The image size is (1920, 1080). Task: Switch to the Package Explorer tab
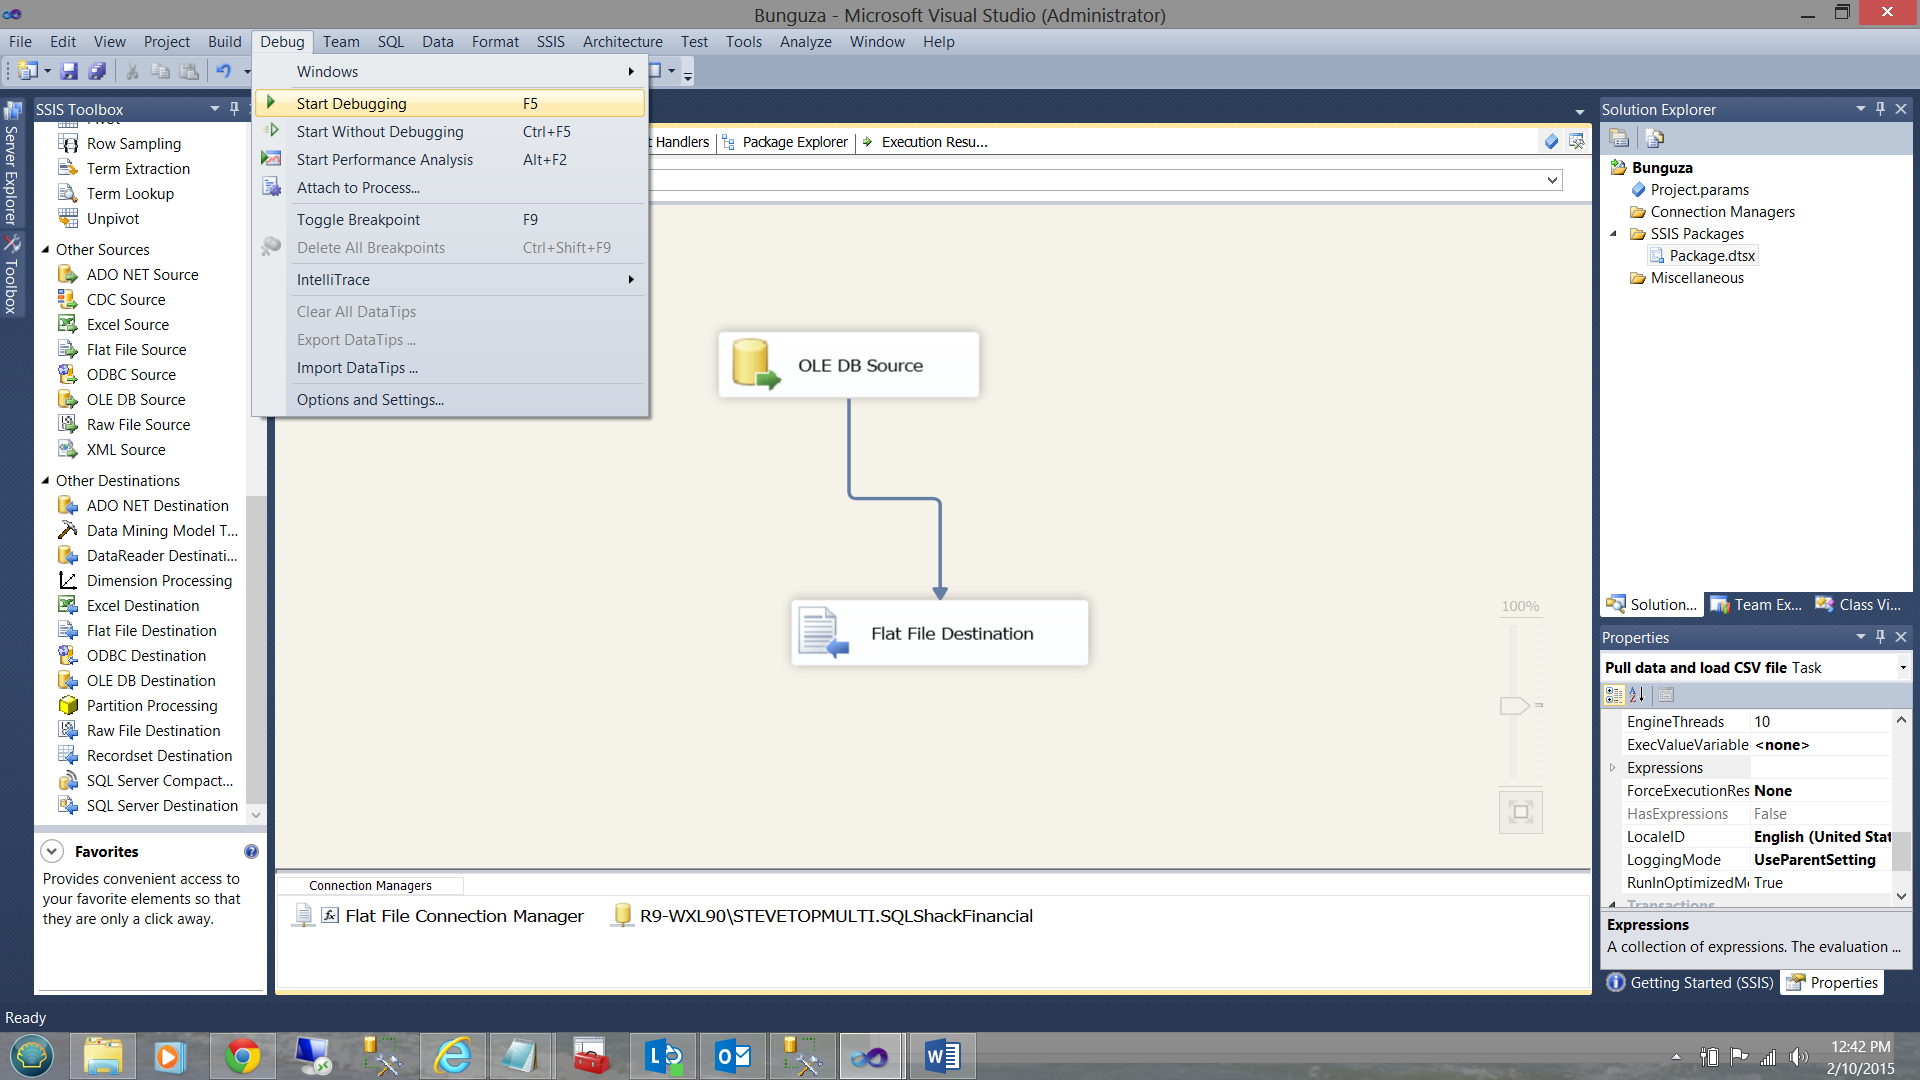point(794,142)
